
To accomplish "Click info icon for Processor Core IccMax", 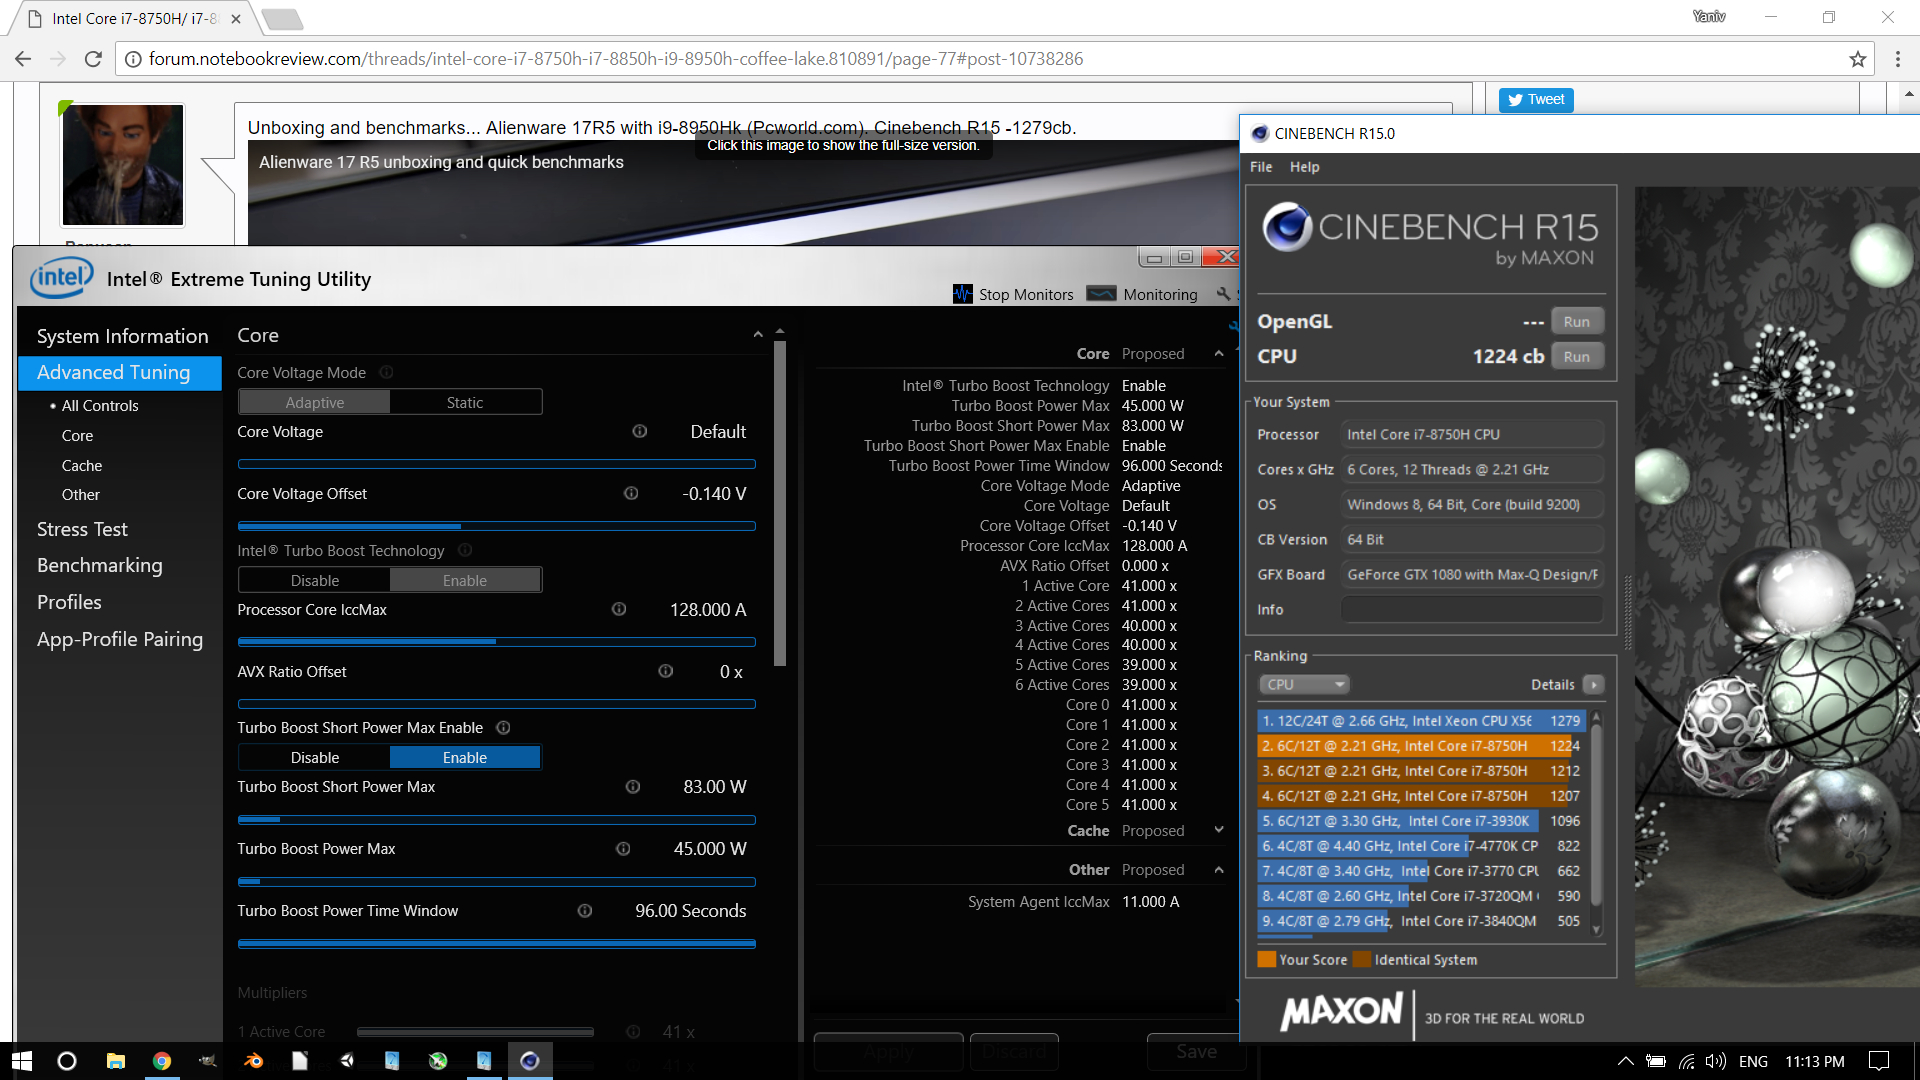I will click(x=619, y=609).
